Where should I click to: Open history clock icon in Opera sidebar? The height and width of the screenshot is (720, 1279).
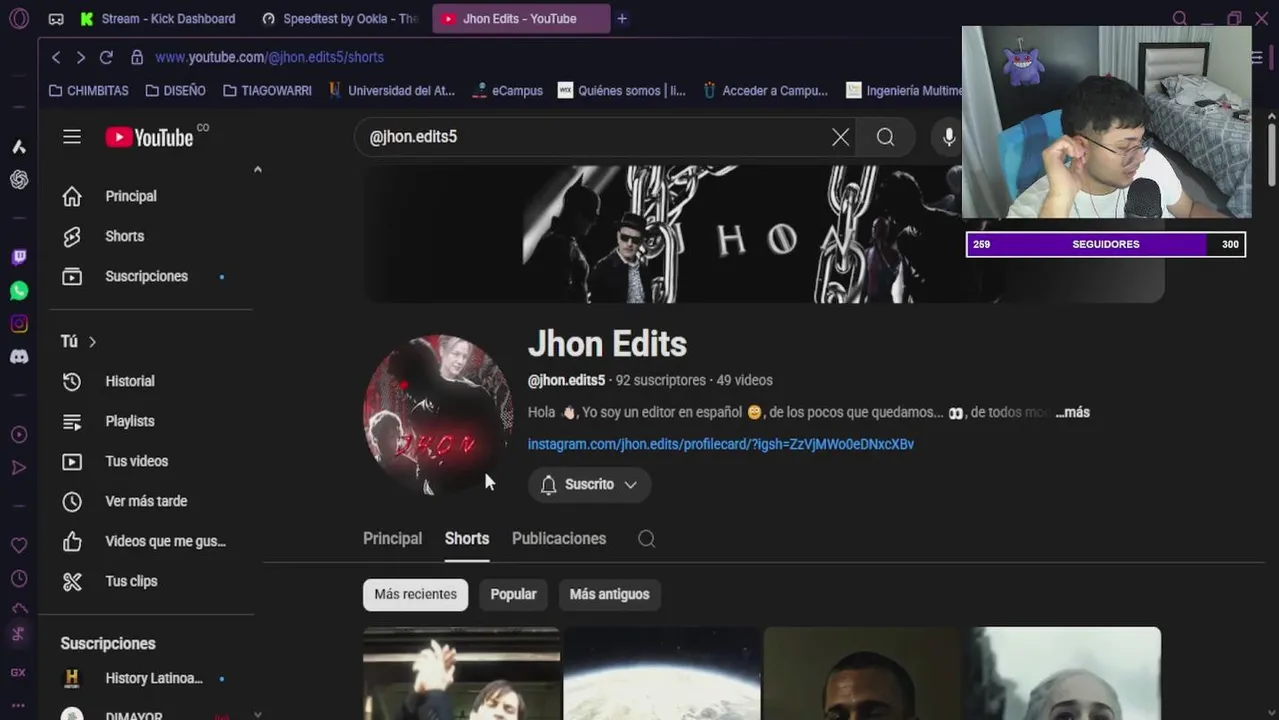[19, 578]
